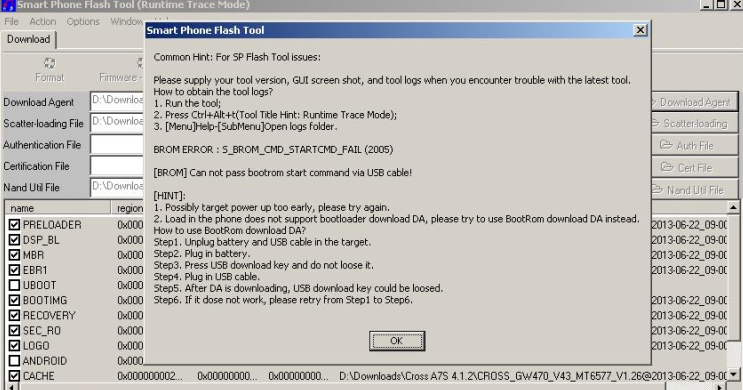Click the Authentication File input field
743x390 pixels.
pyautogui.click(x=117, y=145)
